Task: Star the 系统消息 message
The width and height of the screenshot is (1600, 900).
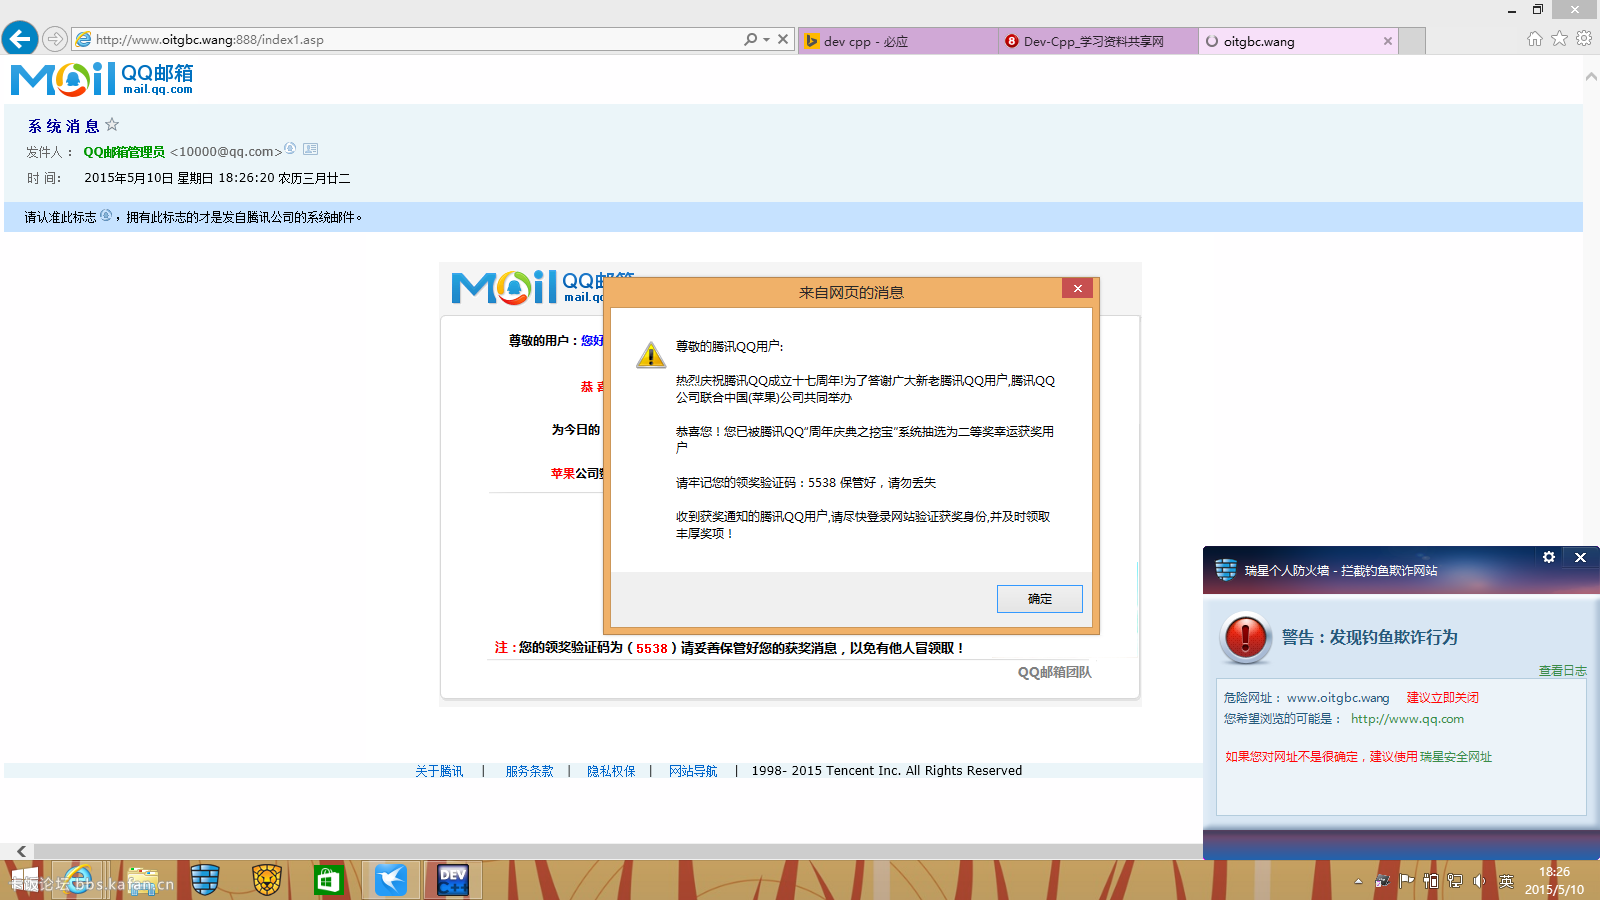Action: click(x=112, y=125)
